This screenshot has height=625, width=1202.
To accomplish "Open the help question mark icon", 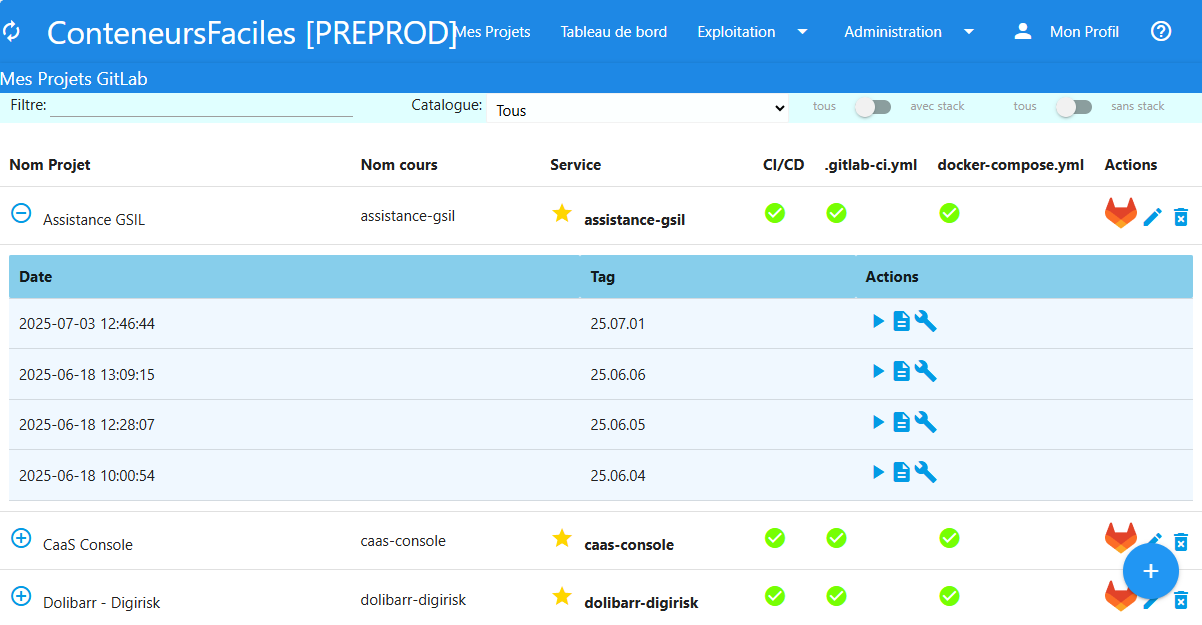I will click(1160, 31).
